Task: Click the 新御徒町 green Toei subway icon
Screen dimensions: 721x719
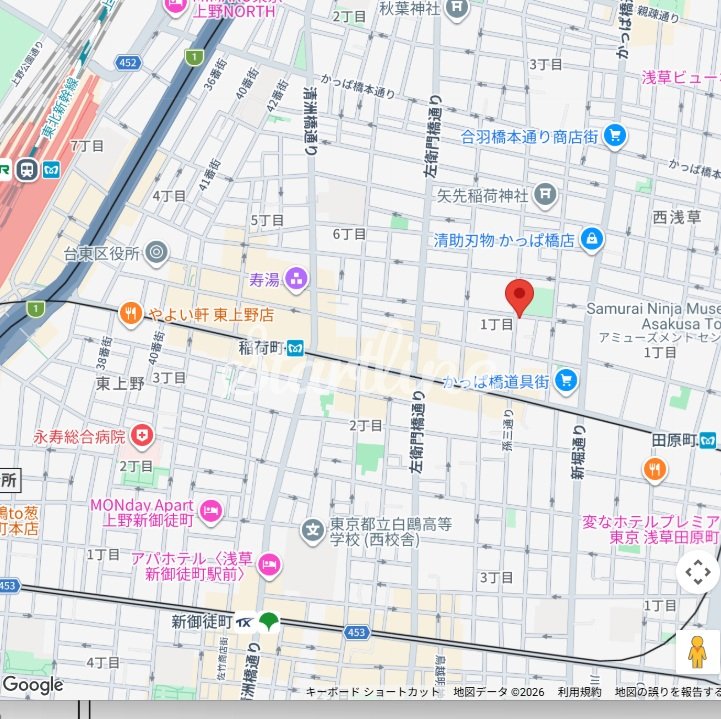Action: pyautogui.click(x=269, y=621)
